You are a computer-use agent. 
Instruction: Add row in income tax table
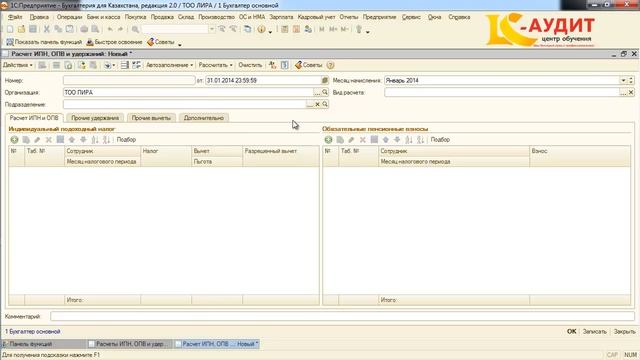(x=14, y=140)
